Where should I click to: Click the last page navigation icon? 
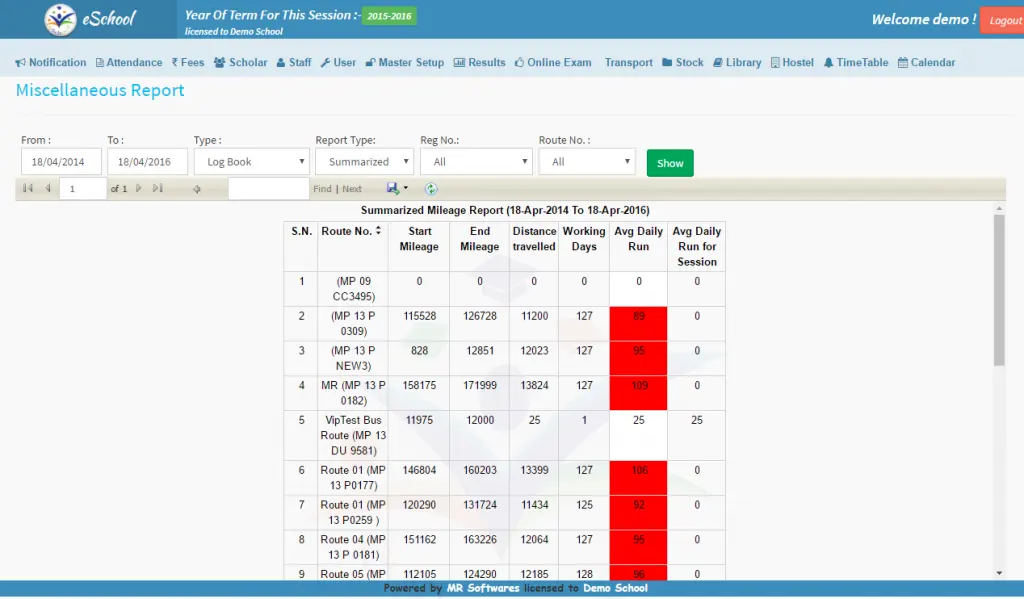pos(157,188)
